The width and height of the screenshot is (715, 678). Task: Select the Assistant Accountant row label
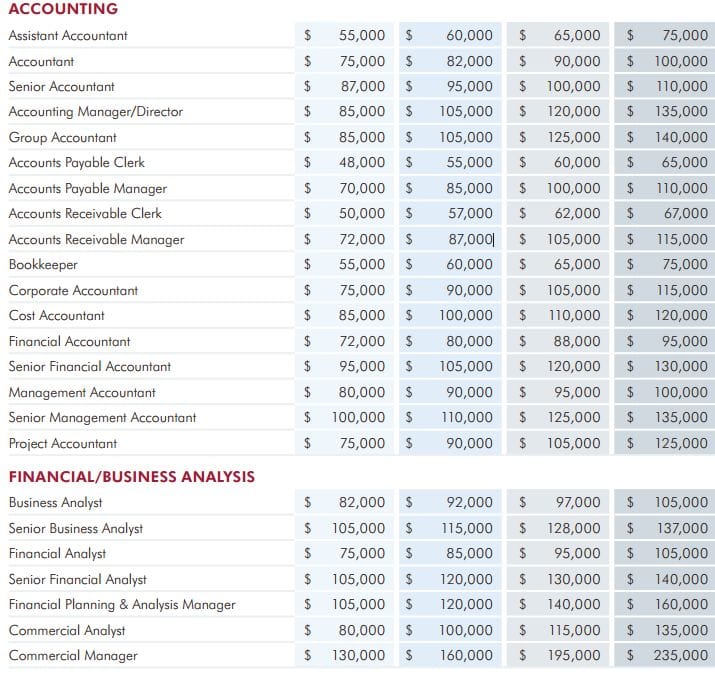pos(68,36)
